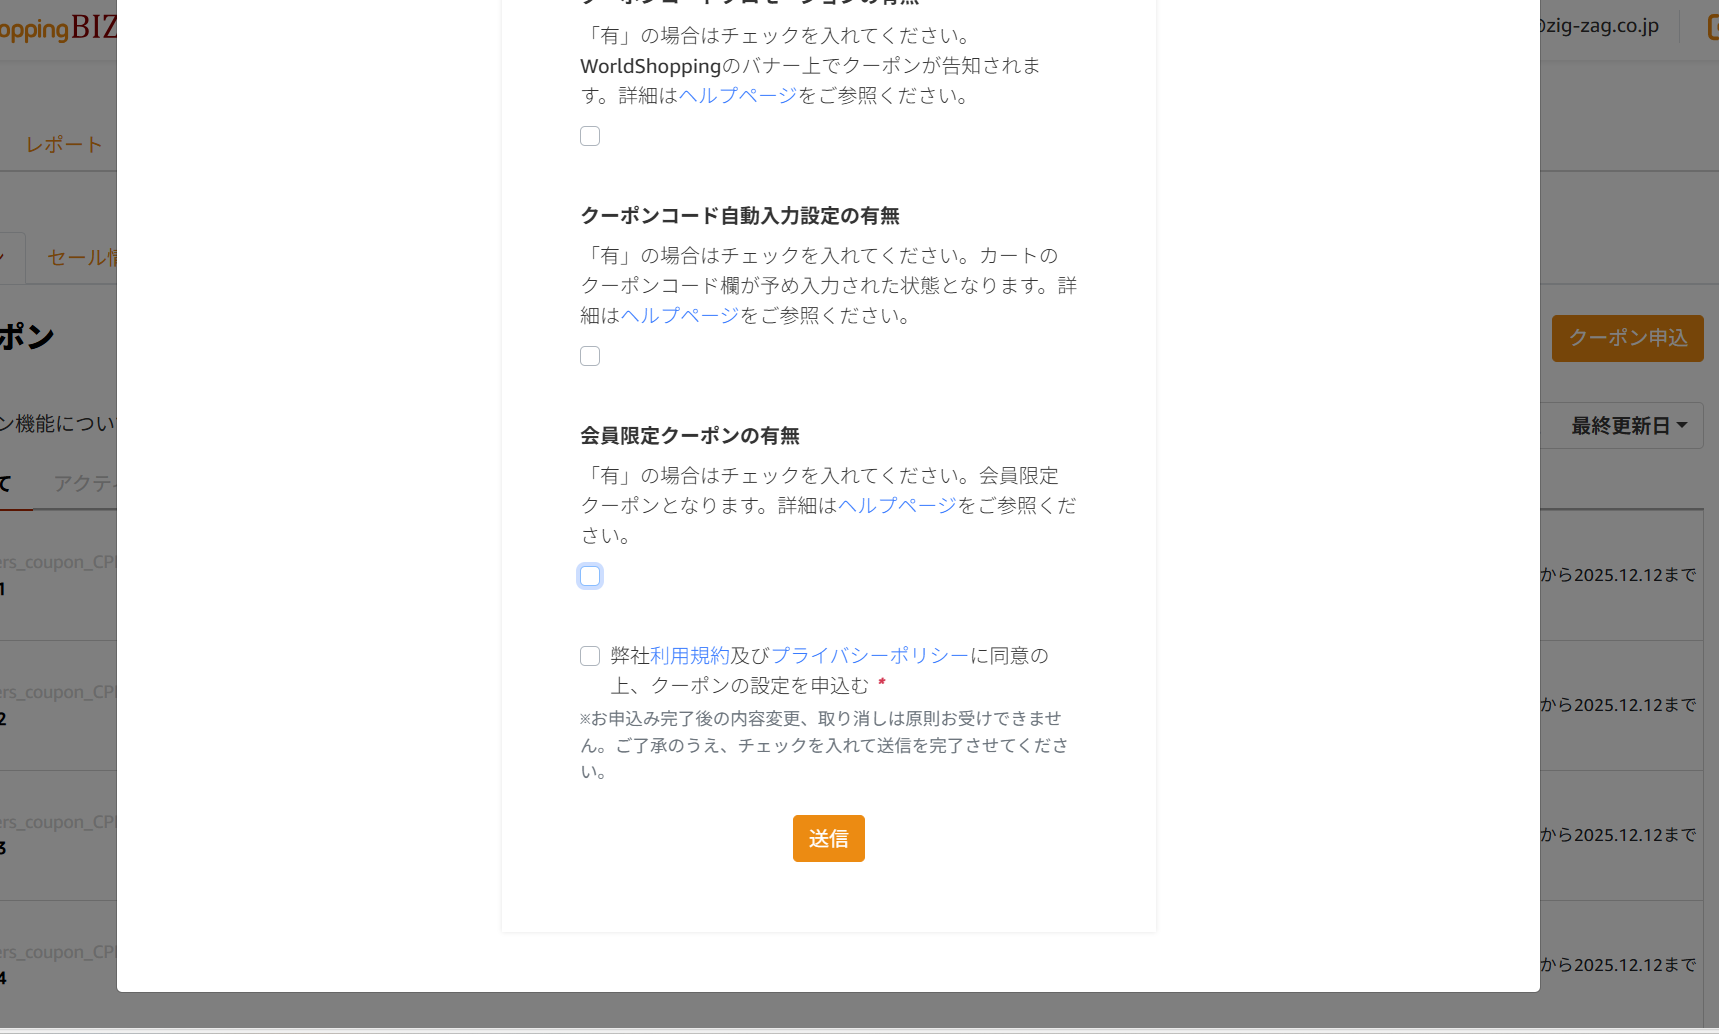Open the プライバシーポリシー link
The width and height of the screenshot is (1719, 1034).
tap(870, 655)
